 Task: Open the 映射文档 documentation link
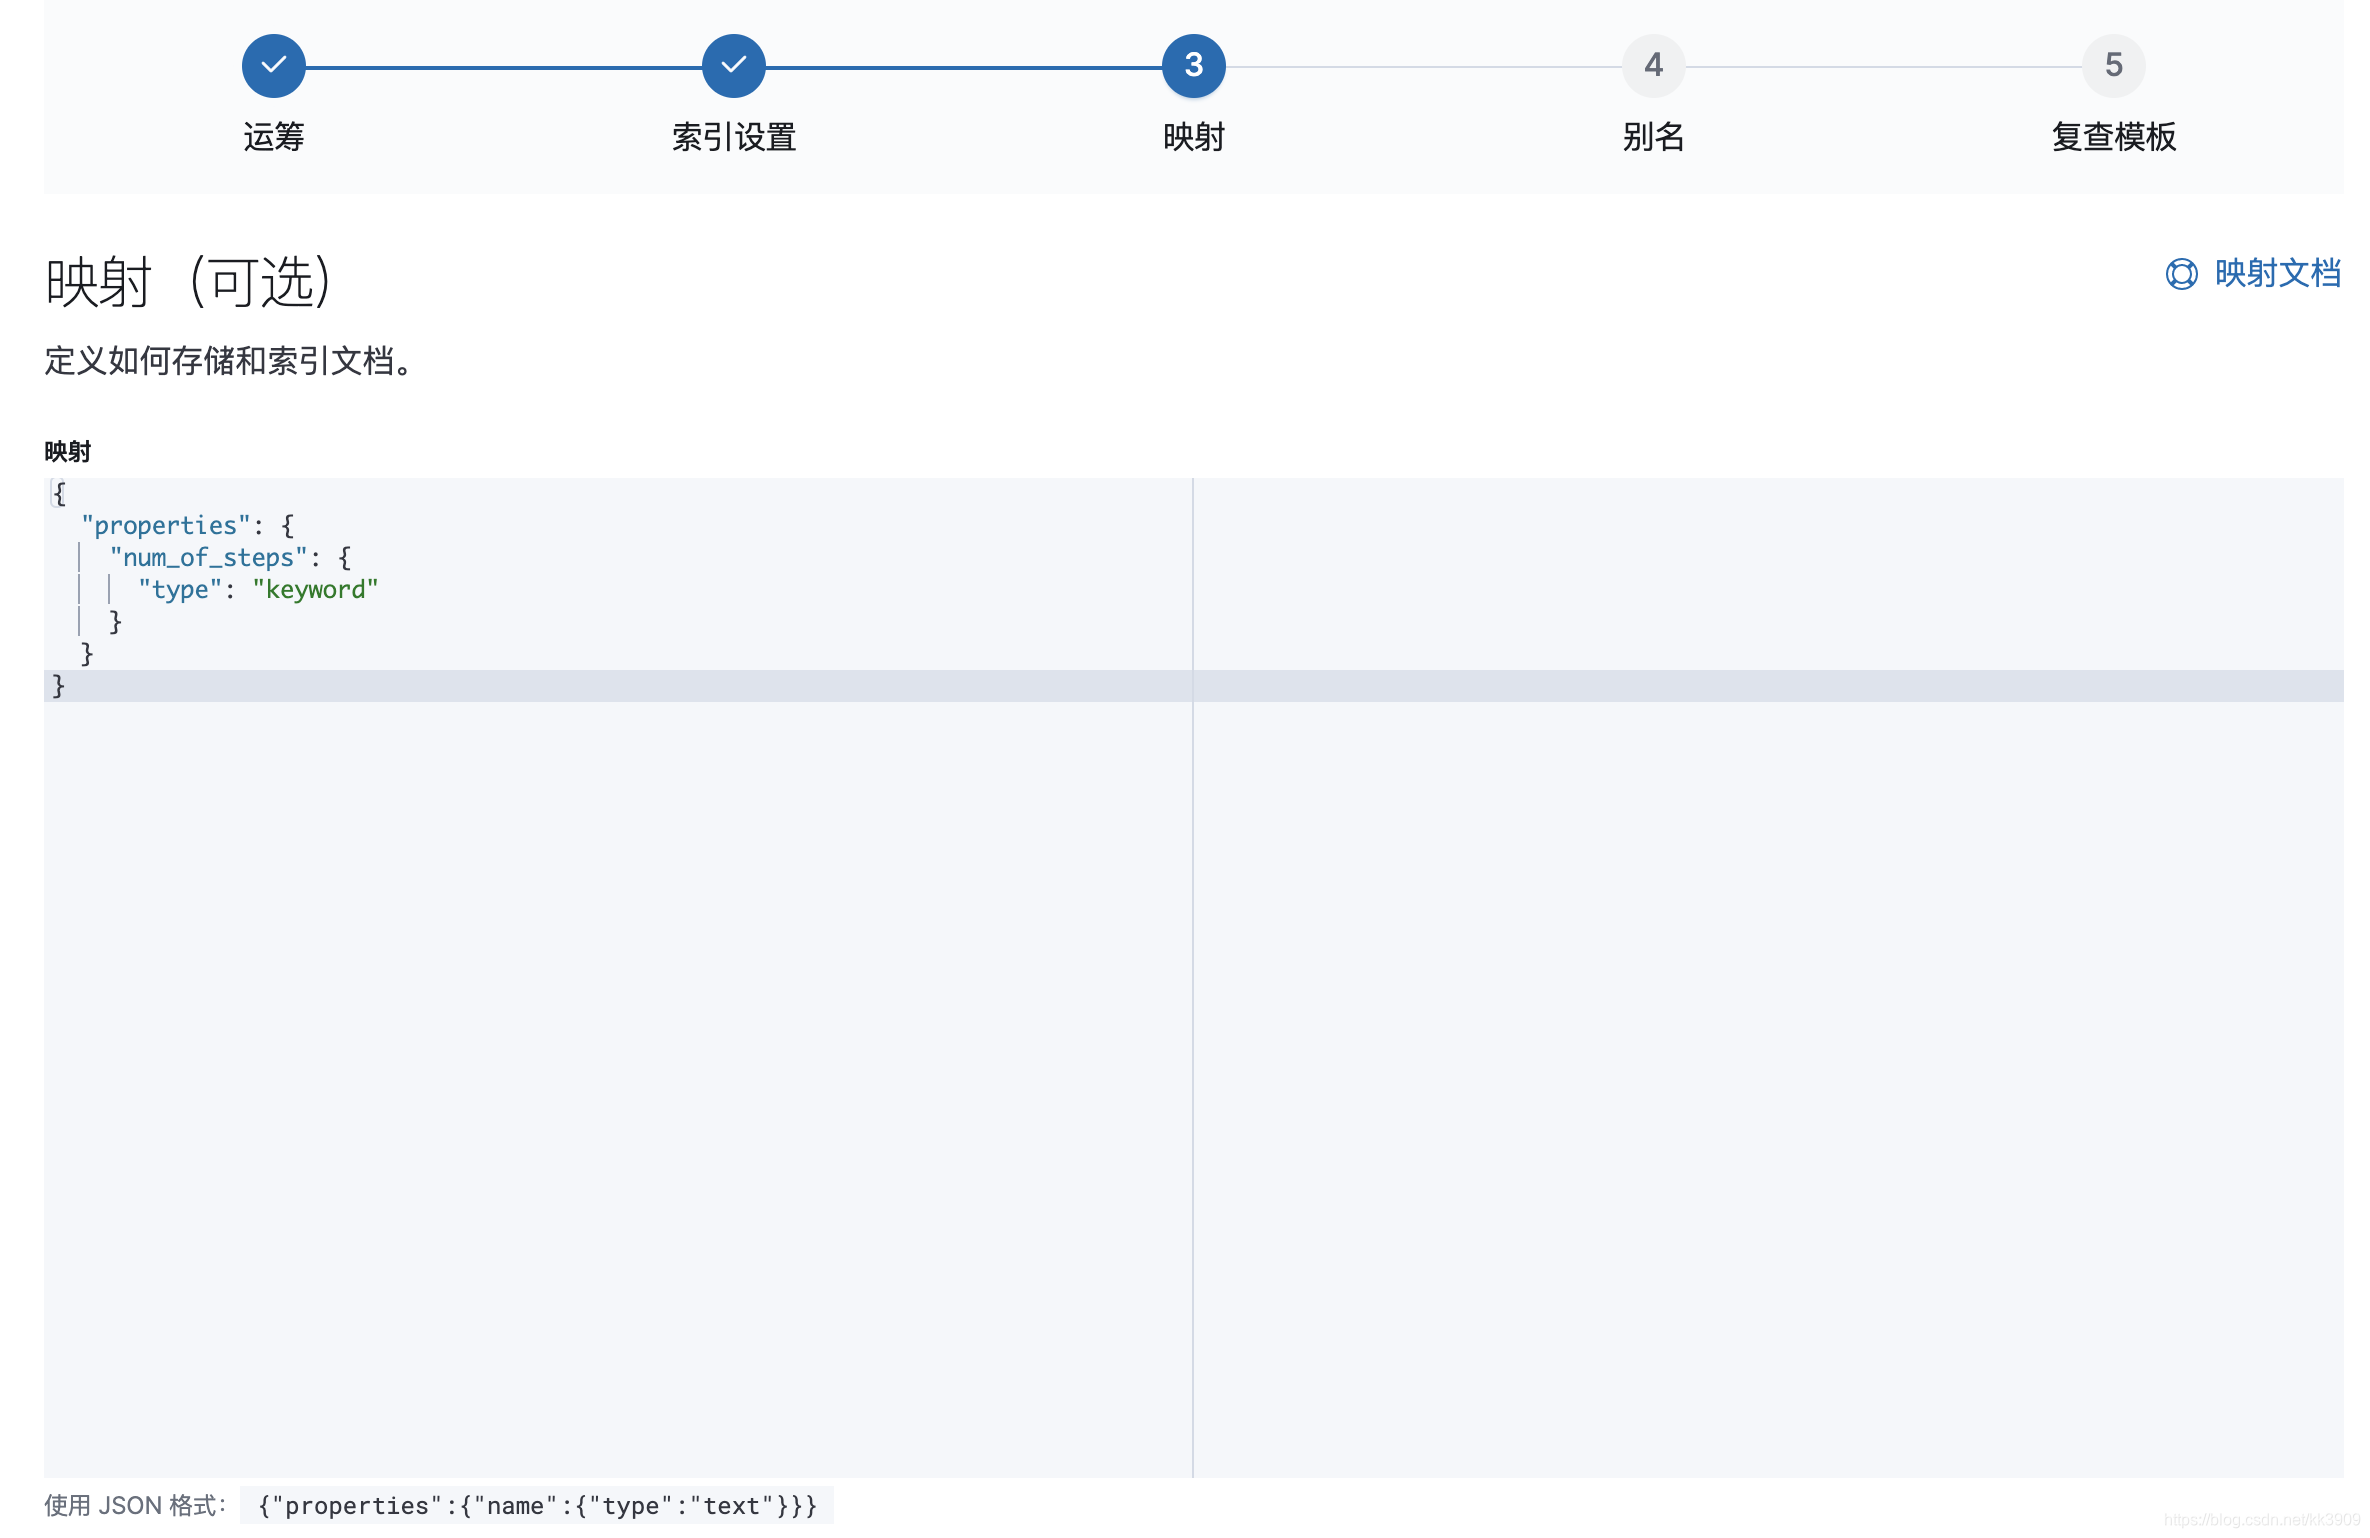2277,273
